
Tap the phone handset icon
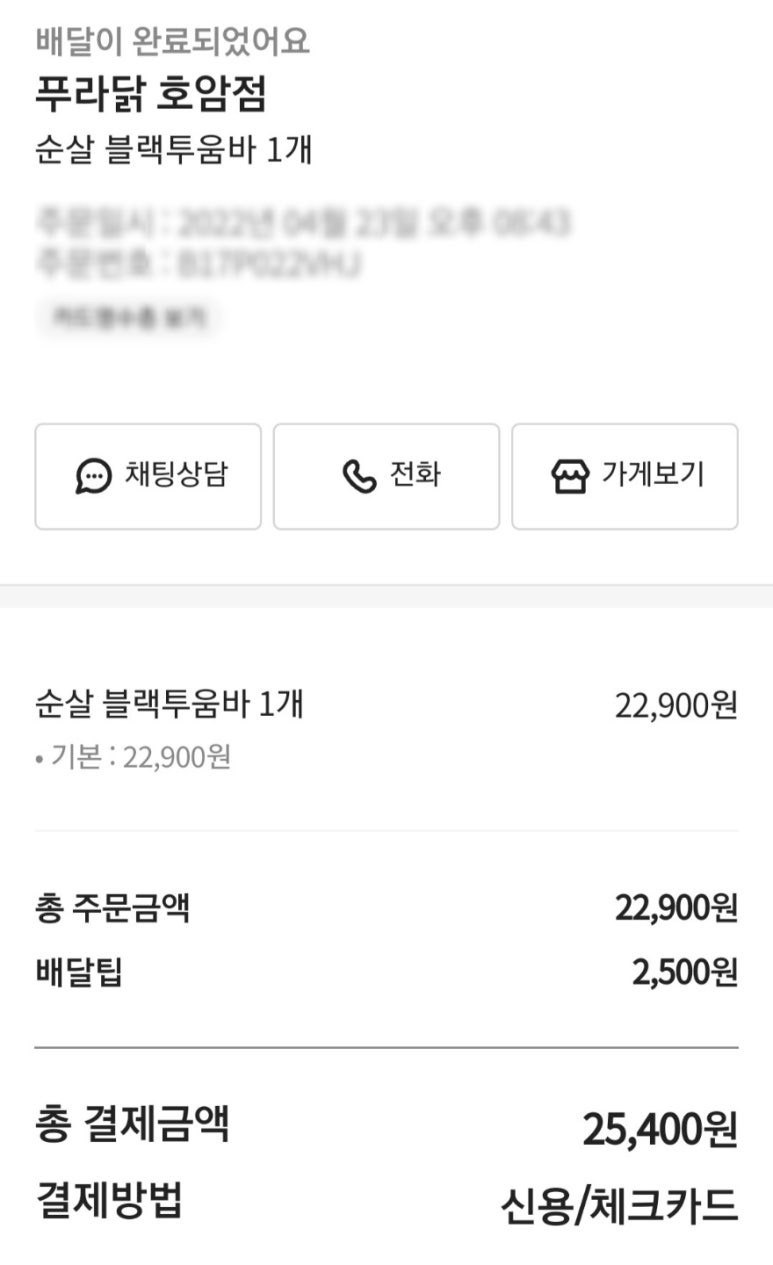click(x=359, y=476)
